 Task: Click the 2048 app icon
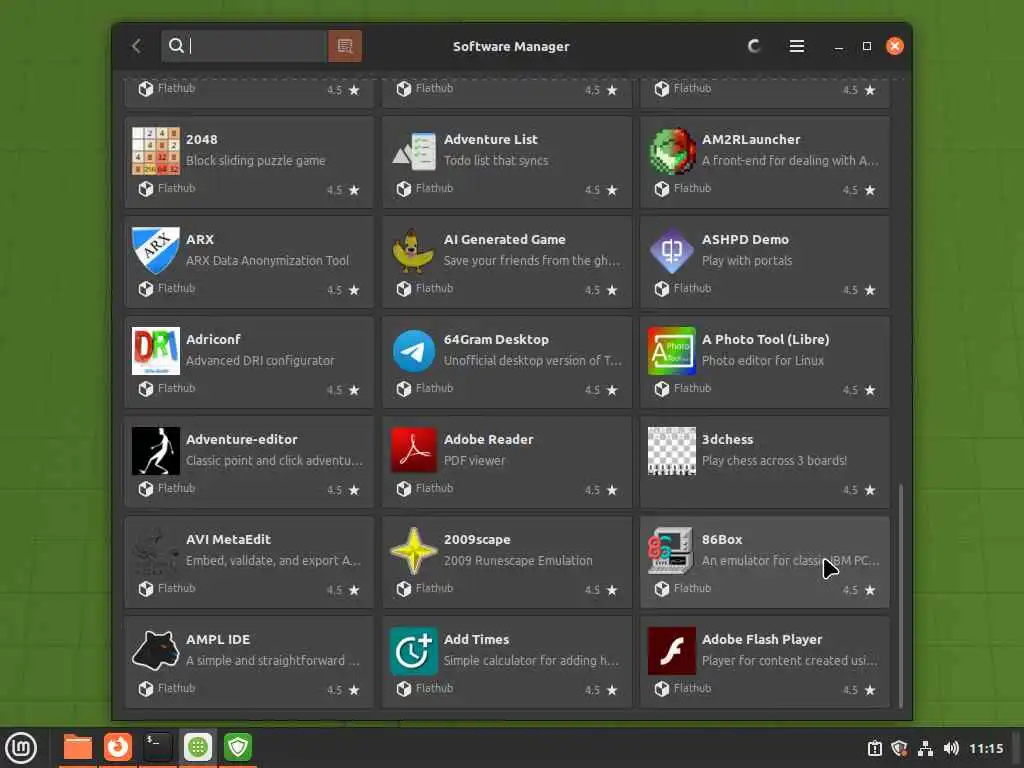[155, 151]
